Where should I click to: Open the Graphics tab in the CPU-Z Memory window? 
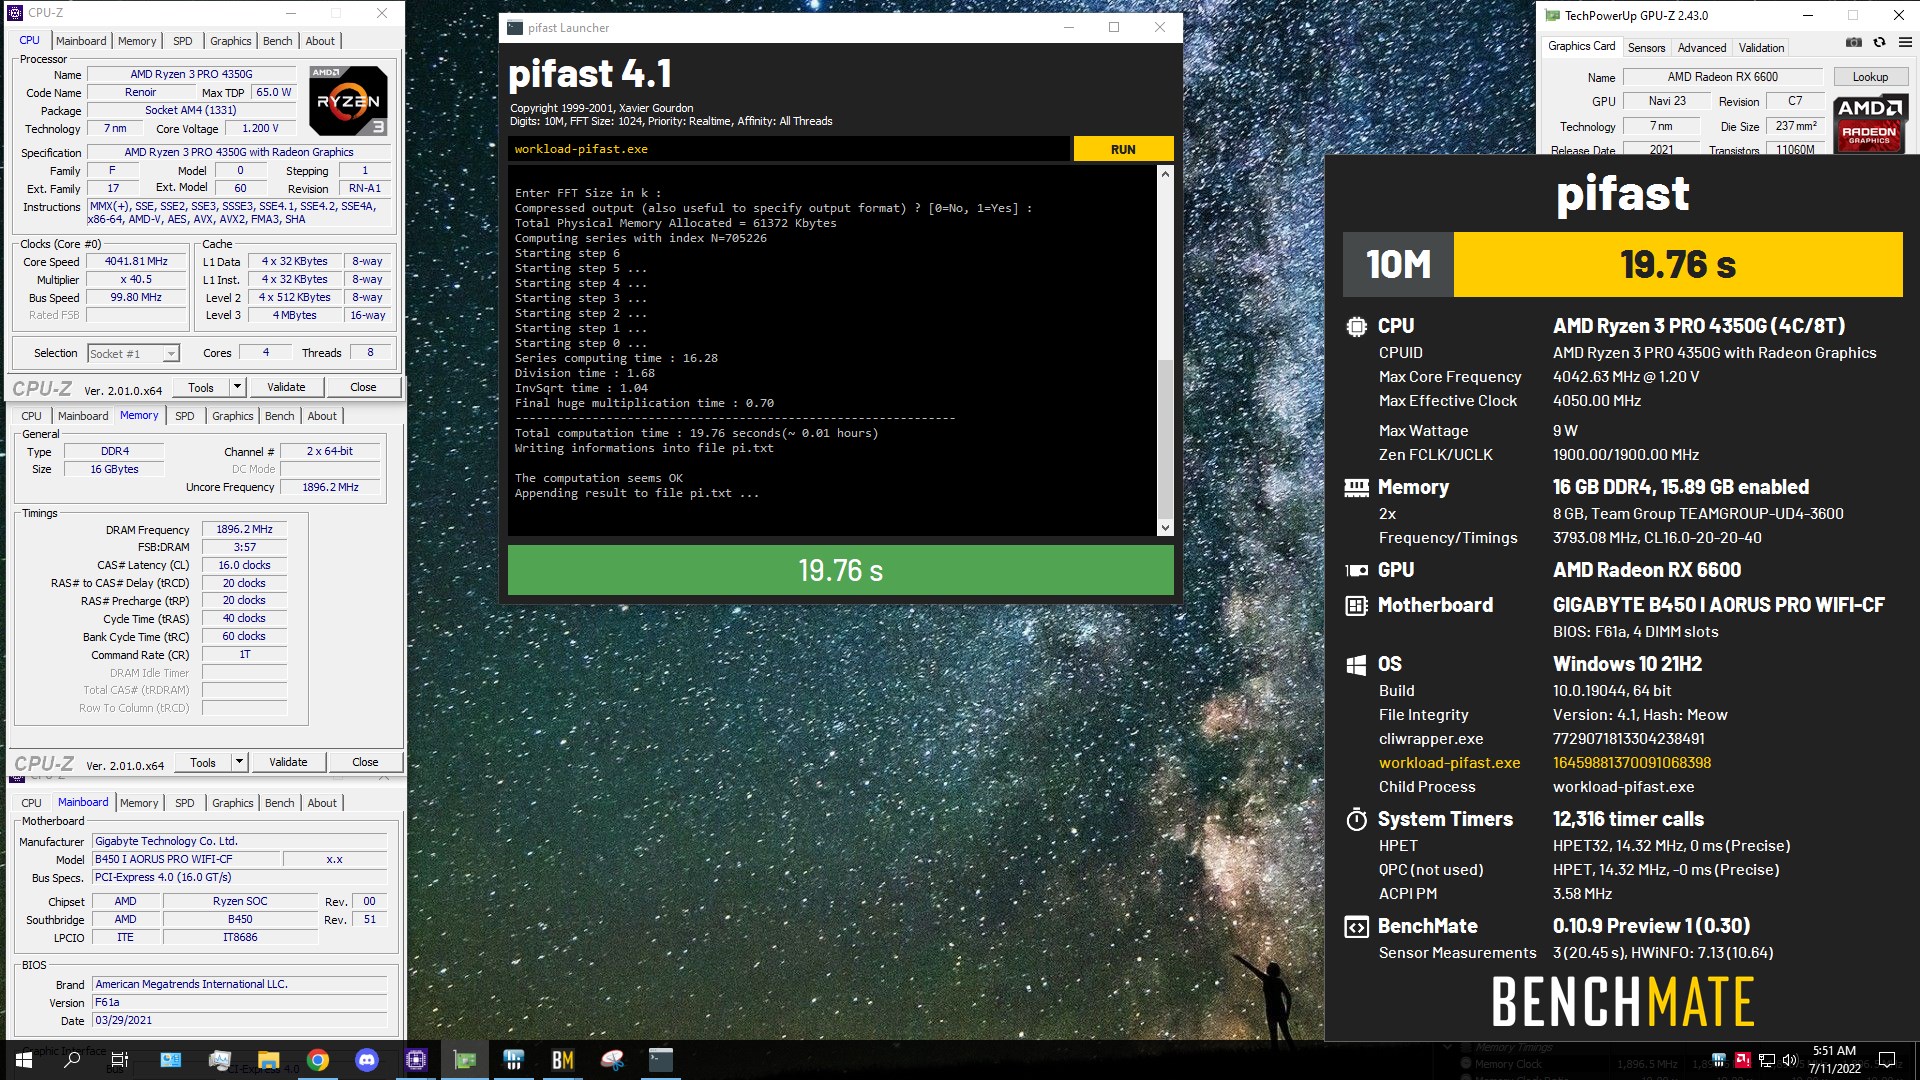coord(233,416)
